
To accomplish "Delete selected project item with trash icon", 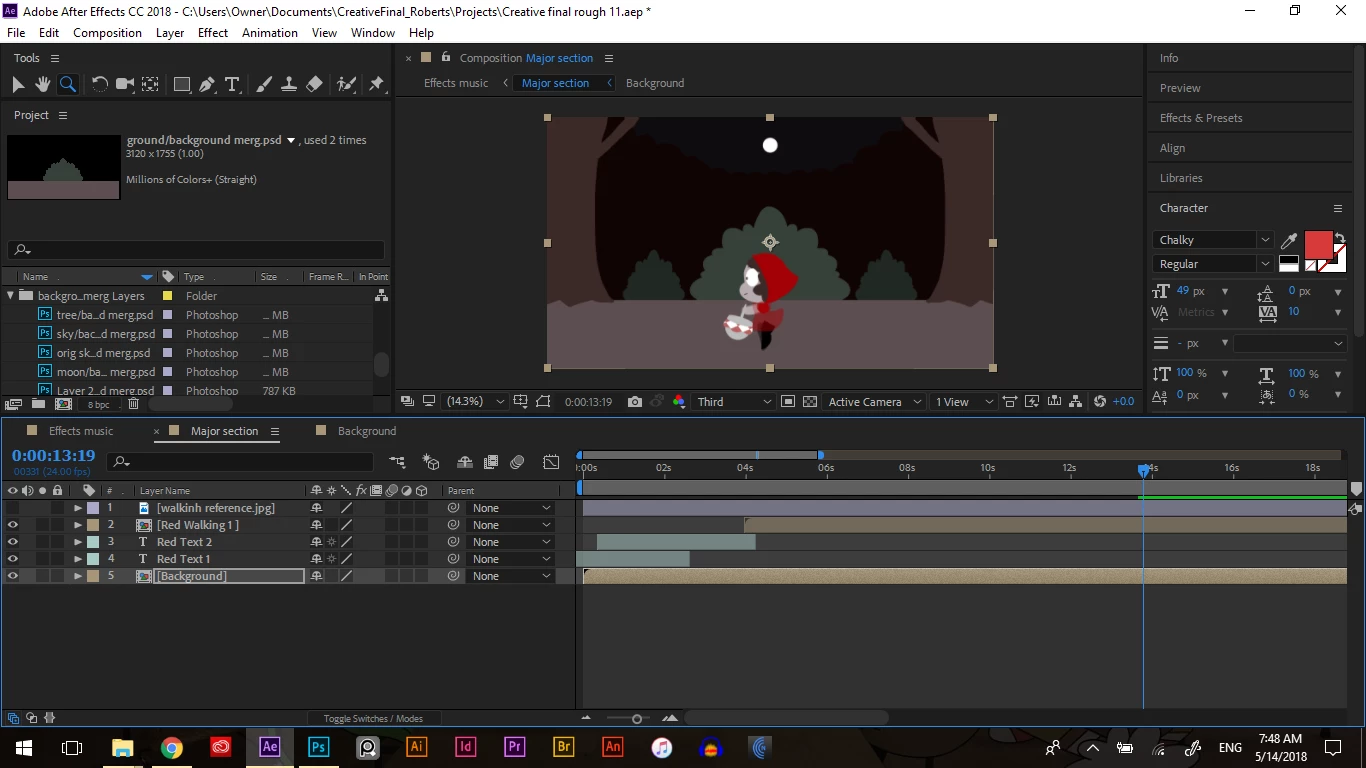I will [x=133, y=404].
